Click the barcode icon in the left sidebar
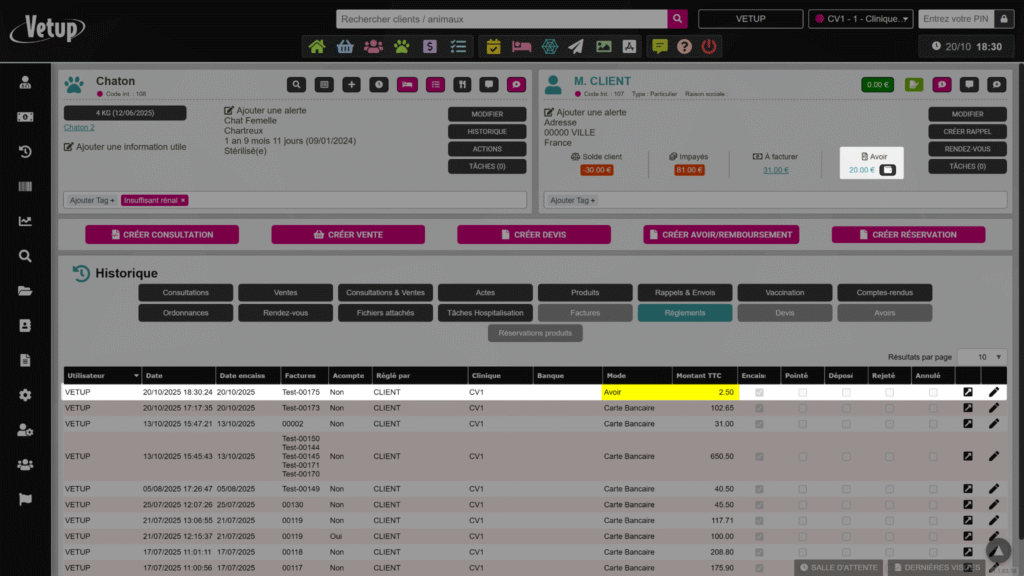Viewport: 1024px width, 576px height. (25, 187)
